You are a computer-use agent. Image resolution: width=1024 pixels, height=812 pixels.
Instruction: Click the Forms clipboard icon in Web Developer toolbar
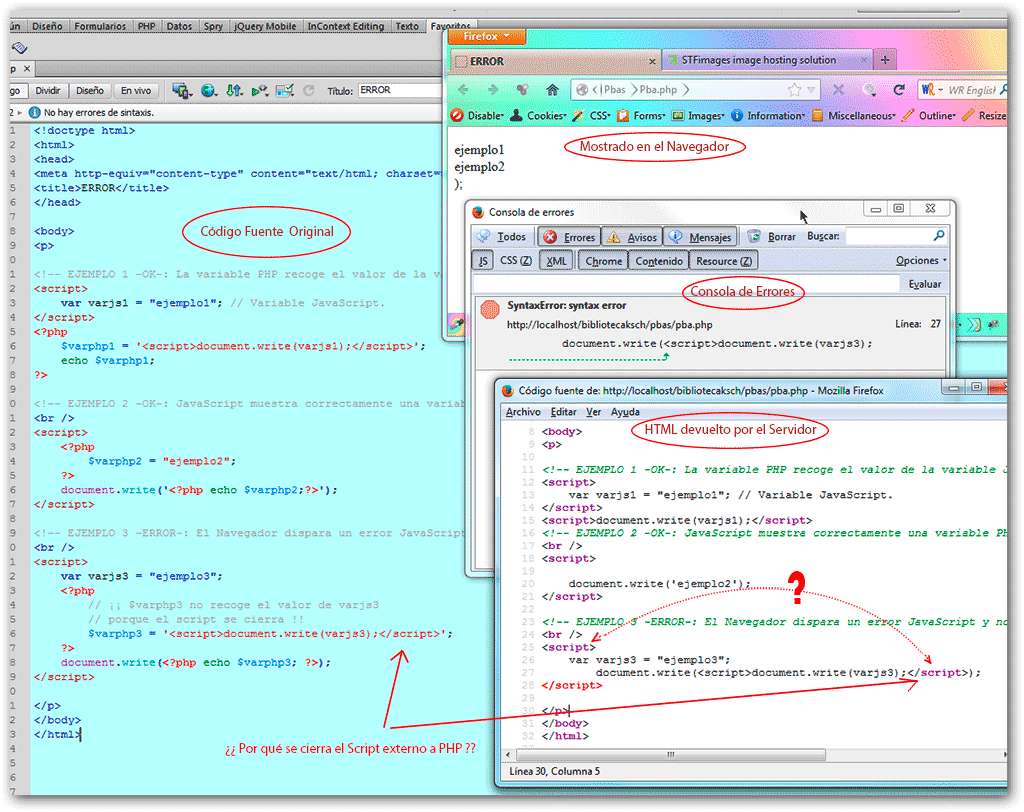(623, 116)
